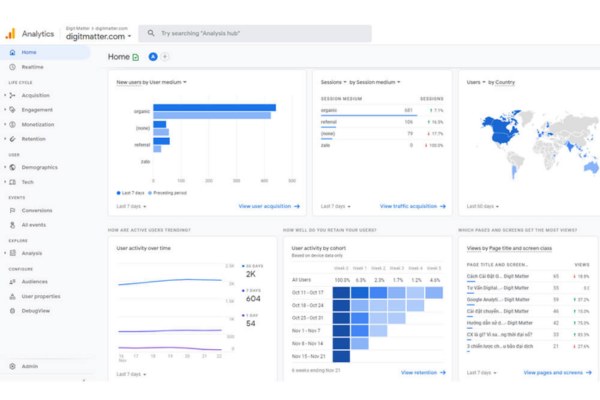The height and width of the screenshot is (400, 600).
Task: Change 'Last 7 days' range on Sessions card
Action: [x=336, y=206]
